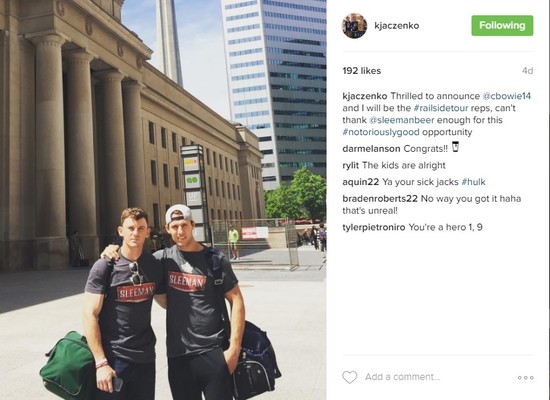Click the 4d post timestamp

(x=527, y=71)
